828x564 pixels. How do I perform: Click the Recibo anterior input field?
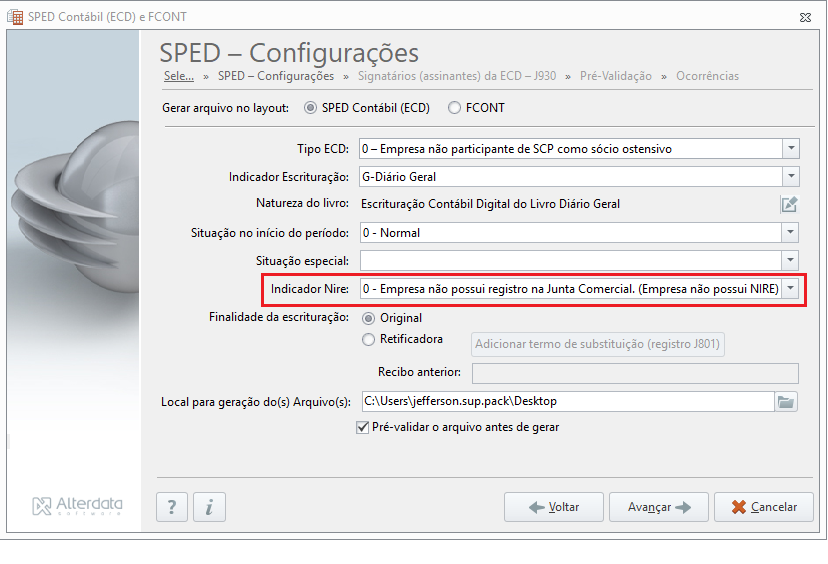(635, 373)
